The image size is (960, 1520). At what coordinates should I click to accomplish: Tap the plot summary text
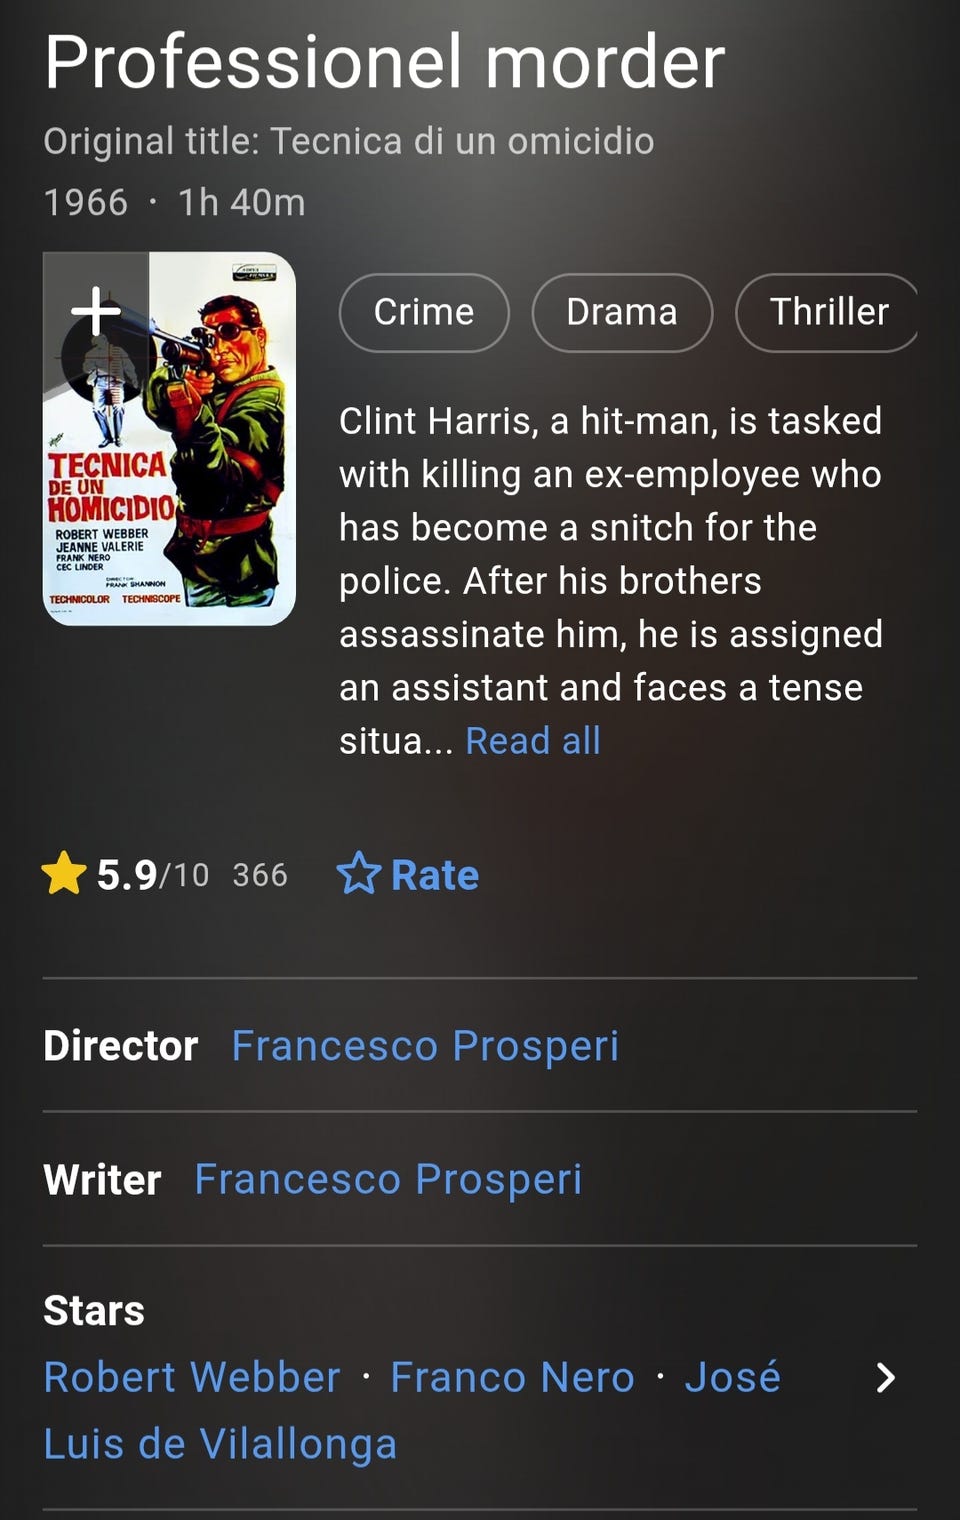tap(610, 581)
